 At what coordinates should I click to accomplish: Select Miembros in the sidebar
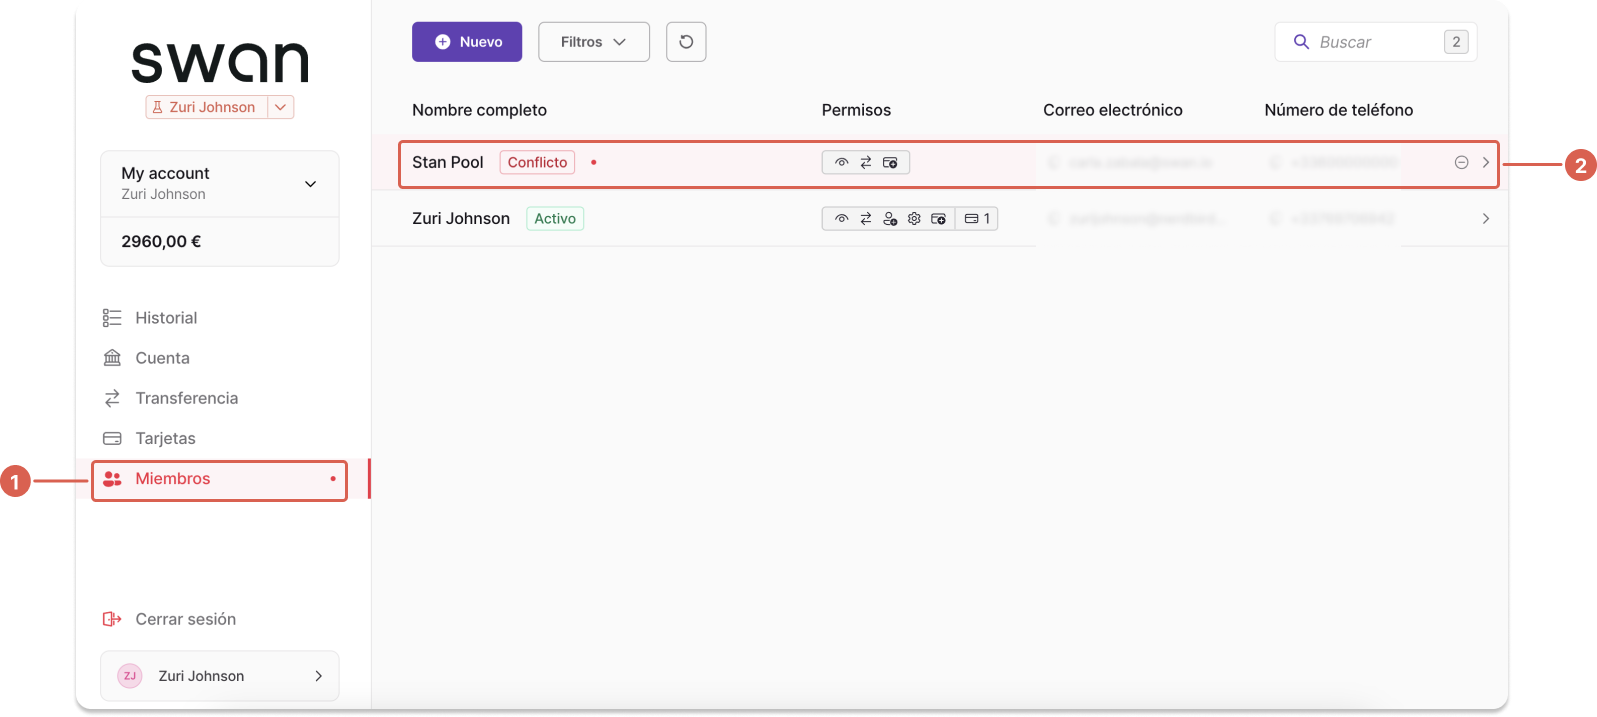pos(220,479)
